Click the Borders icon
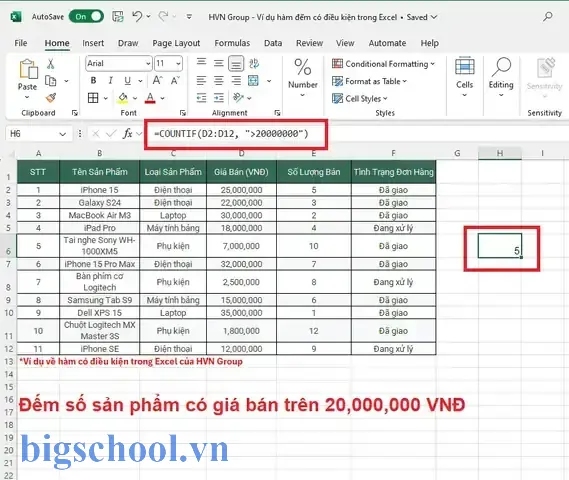 pyautogui.click(x=93, y=98)
